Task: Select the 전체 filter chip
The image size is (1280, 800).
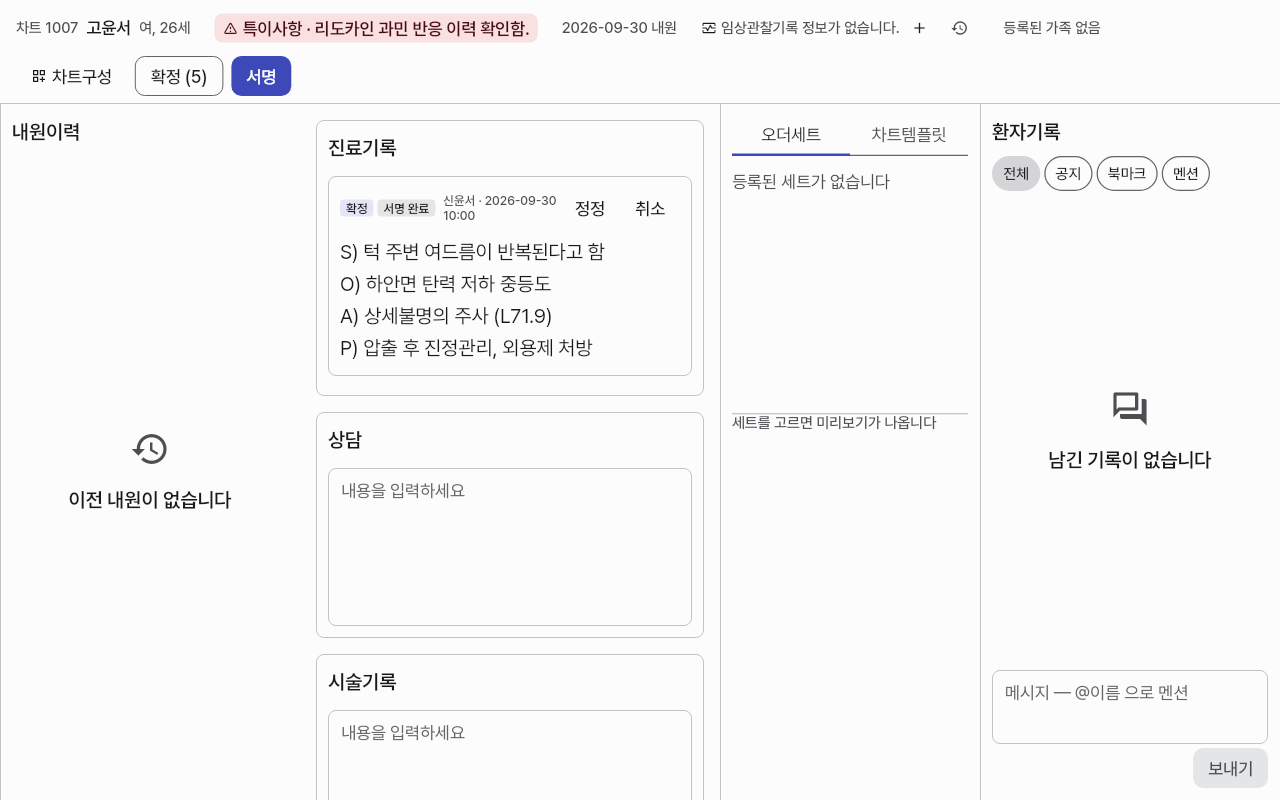Action: coord(1016,174)
